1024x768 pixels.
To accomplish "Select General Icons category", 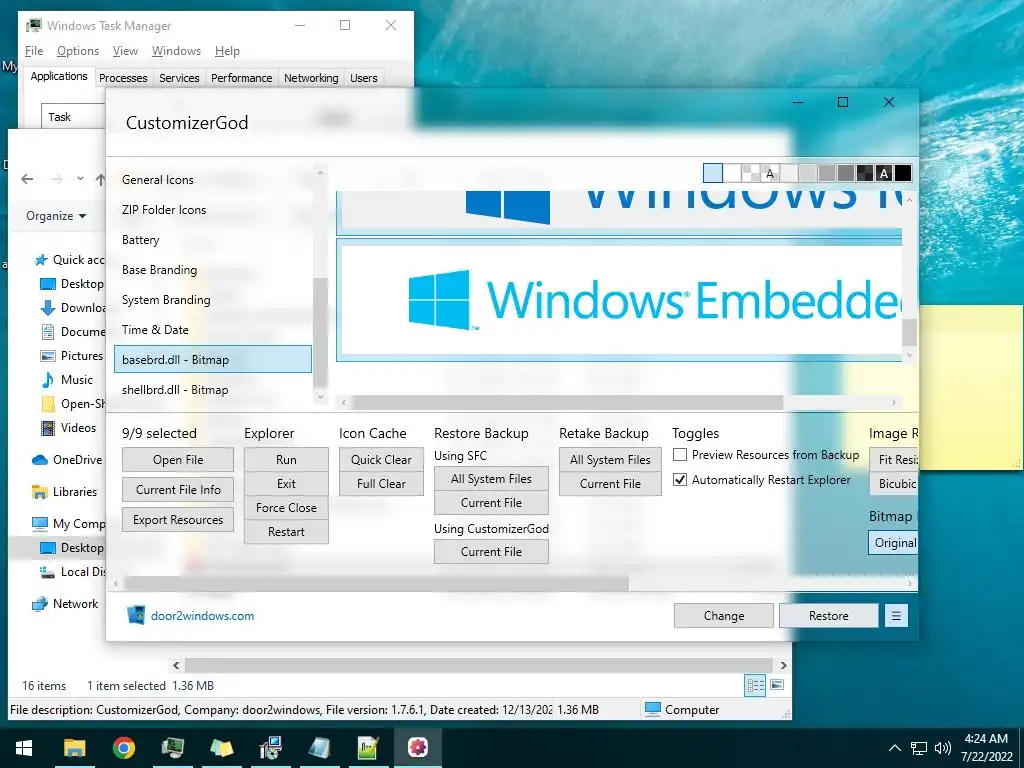I will coord(213,180).
